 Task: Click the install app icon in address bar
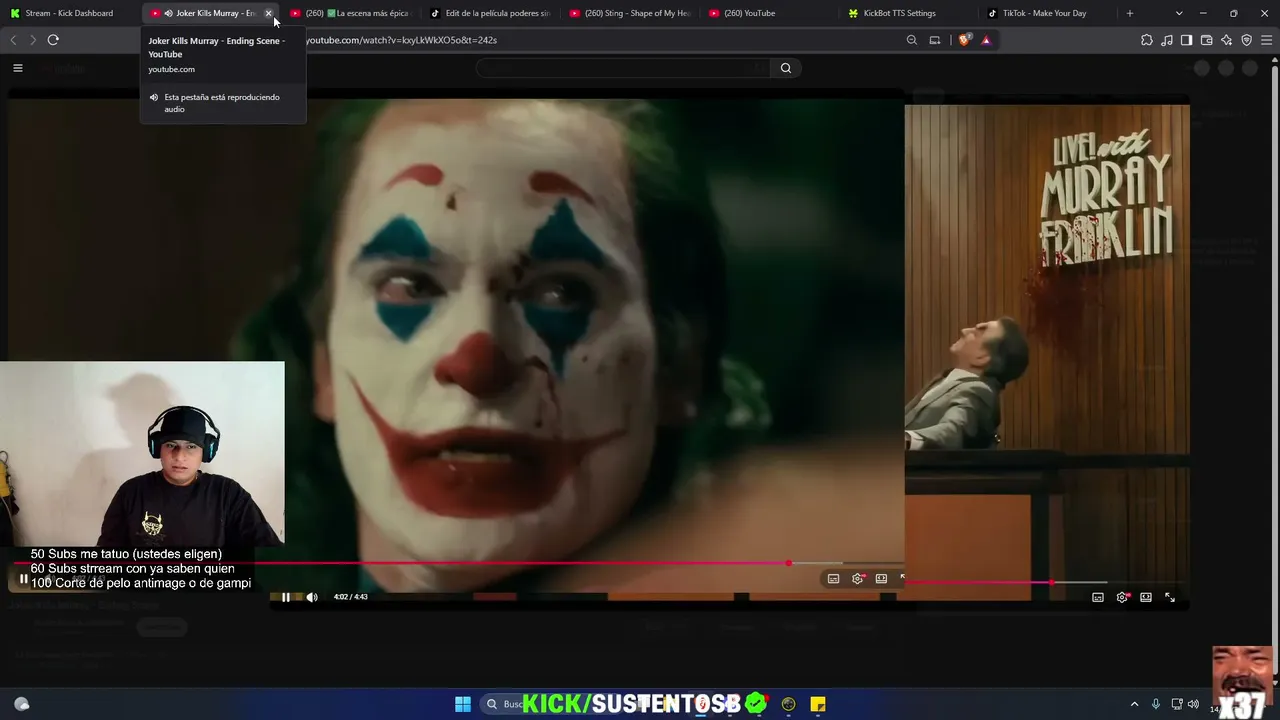(x=935, y=40)
